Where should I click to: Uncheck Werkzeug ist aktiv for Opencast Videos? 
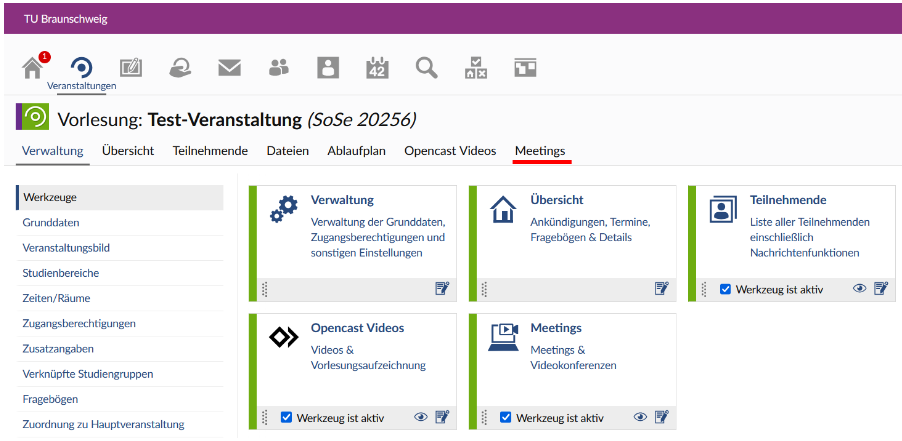click(286, 417)
